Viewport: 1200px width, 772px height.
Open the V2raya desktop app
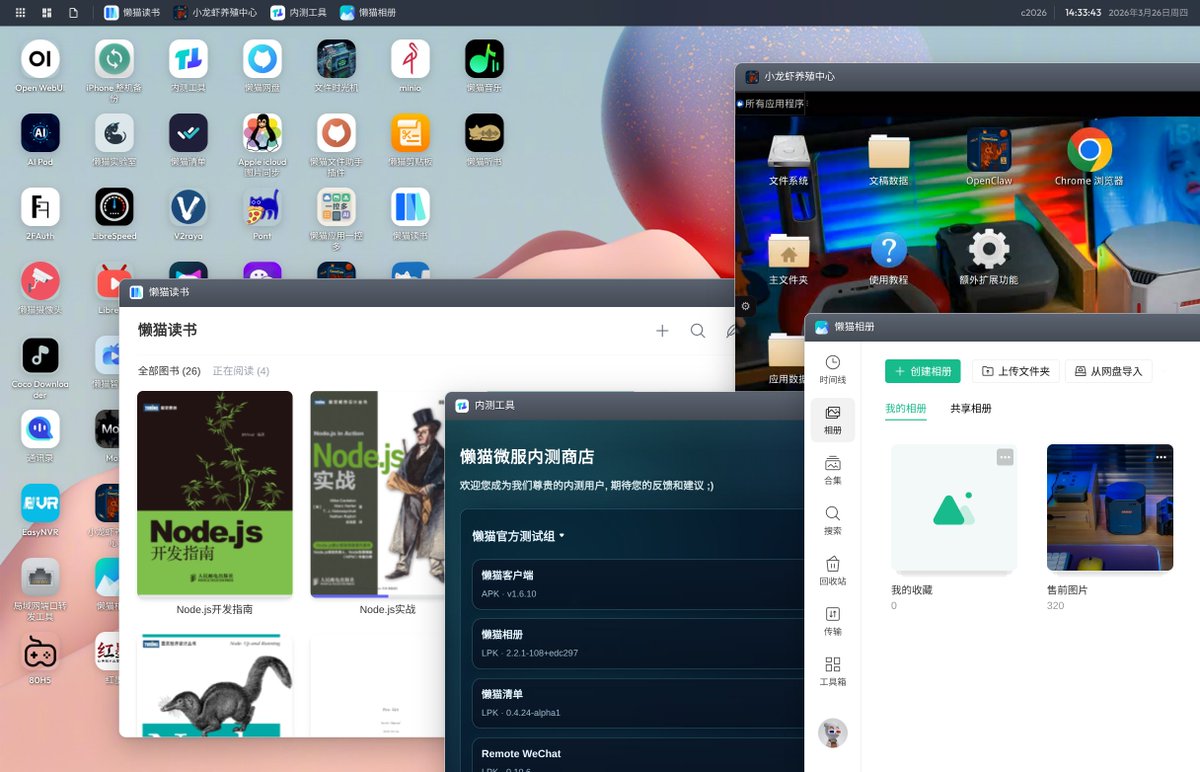(x=188, y=207)
